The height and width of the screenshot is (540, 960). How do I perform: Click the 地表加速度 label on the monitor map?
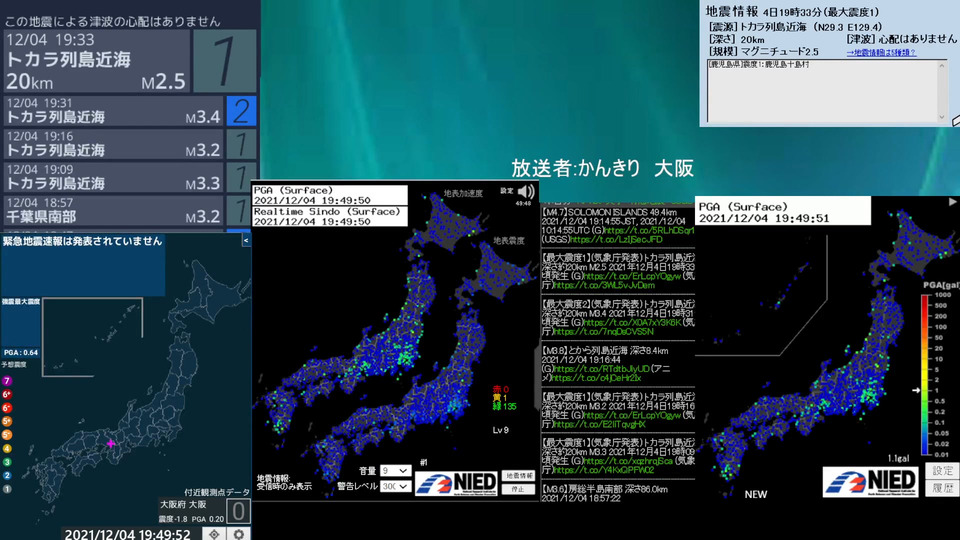click(463, 193)
